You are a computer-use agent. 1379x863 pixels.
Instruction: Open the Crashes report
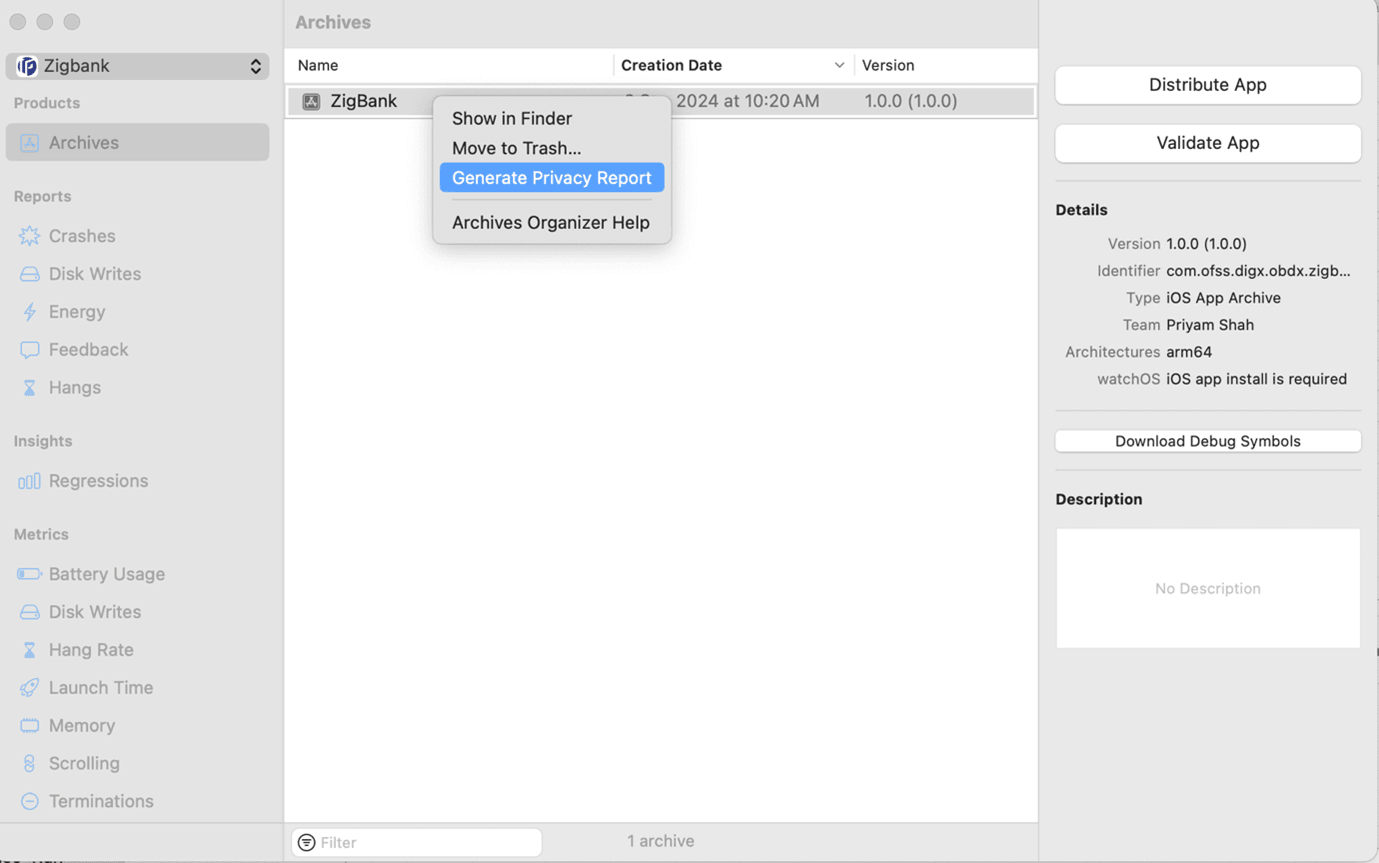(x=82, y=236)
